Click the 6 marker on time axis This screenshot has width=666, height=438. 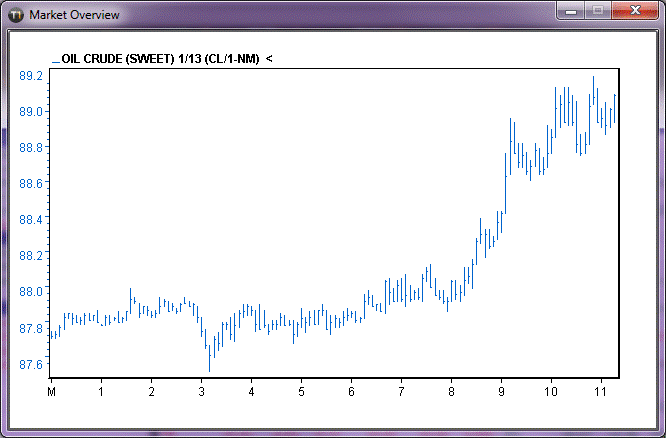(351, 391)
